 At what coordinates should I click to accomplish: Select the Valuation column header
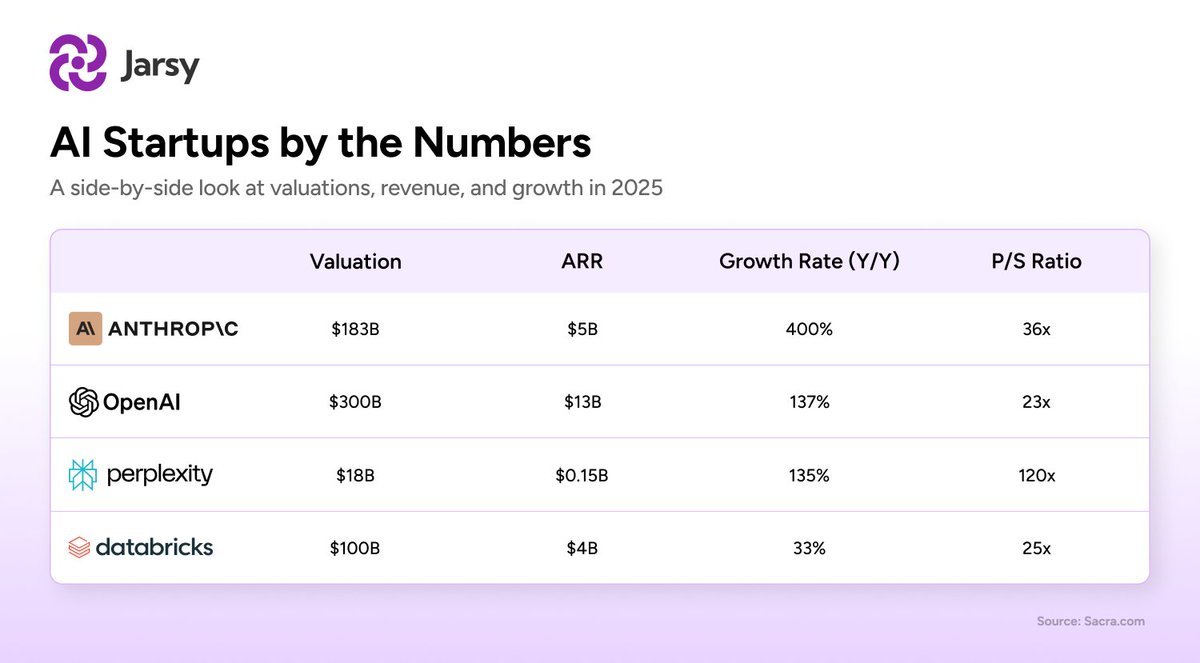(x=355, y=262)
